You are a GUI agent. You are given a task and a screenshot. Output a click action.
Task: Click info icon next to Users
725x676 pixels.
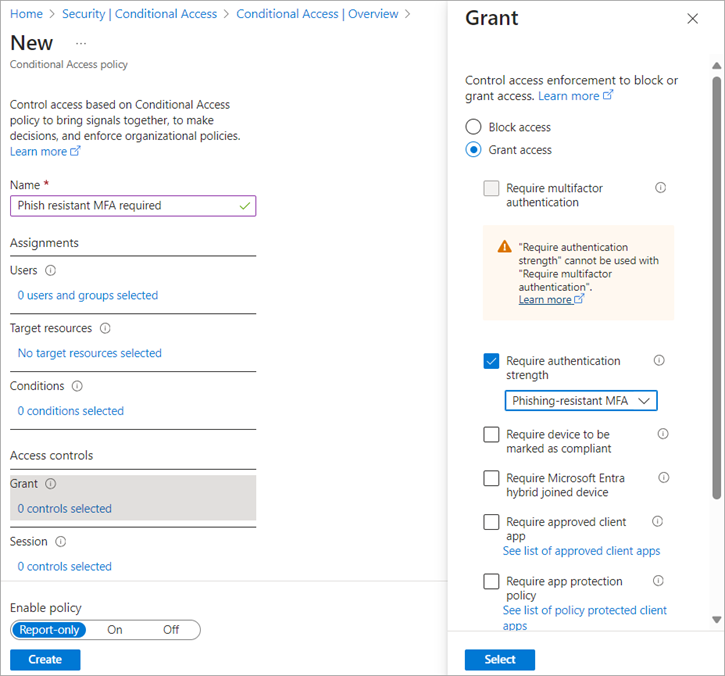click(x=51, y=270)
